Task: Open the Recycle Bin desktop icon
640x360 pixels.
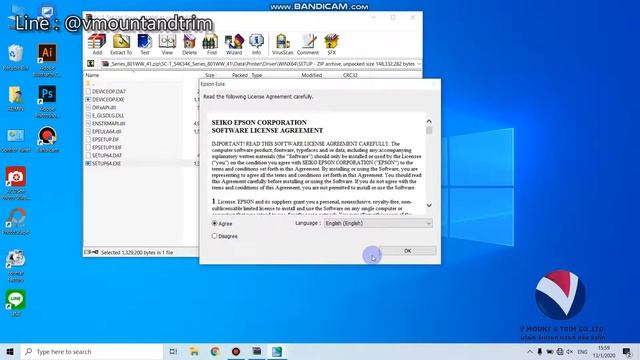Action: tap(16, 58)
